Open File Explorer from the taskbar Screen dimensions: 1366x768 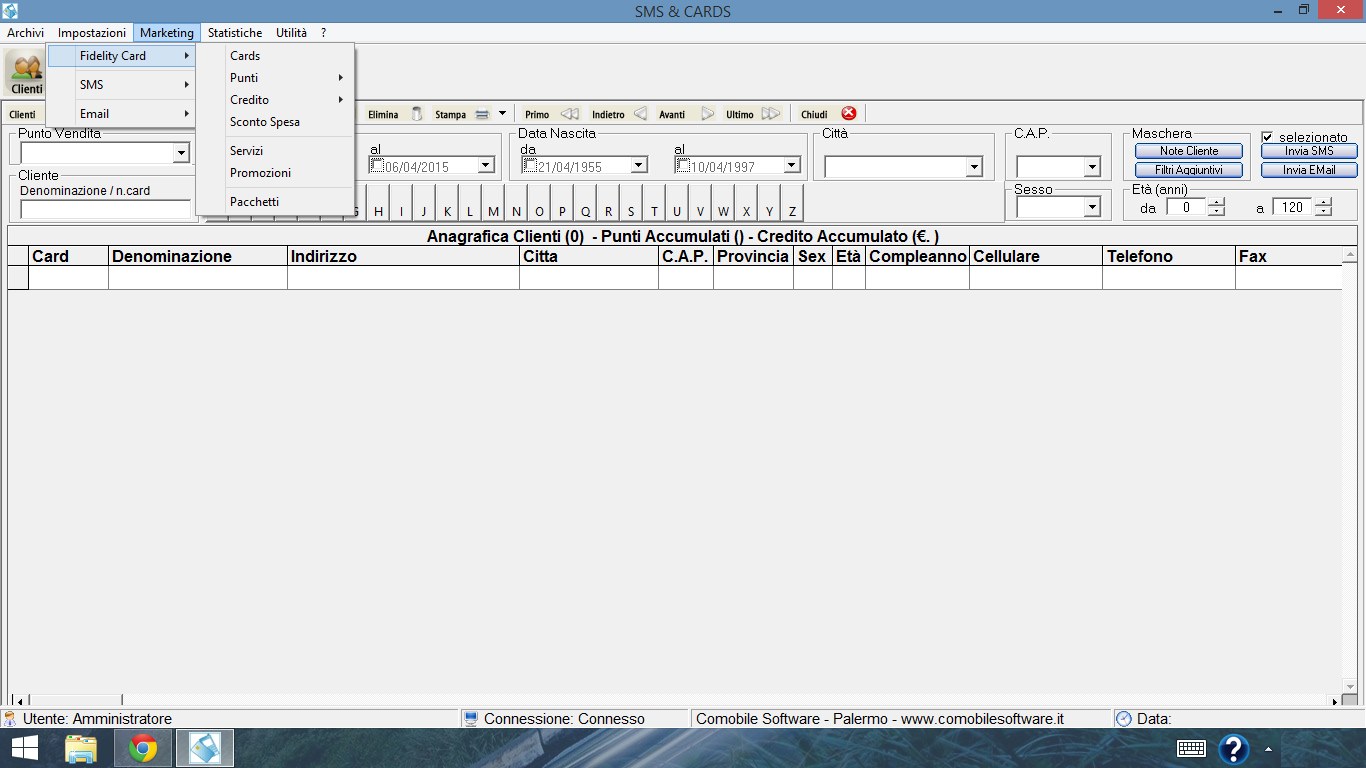tap(81, 748)
